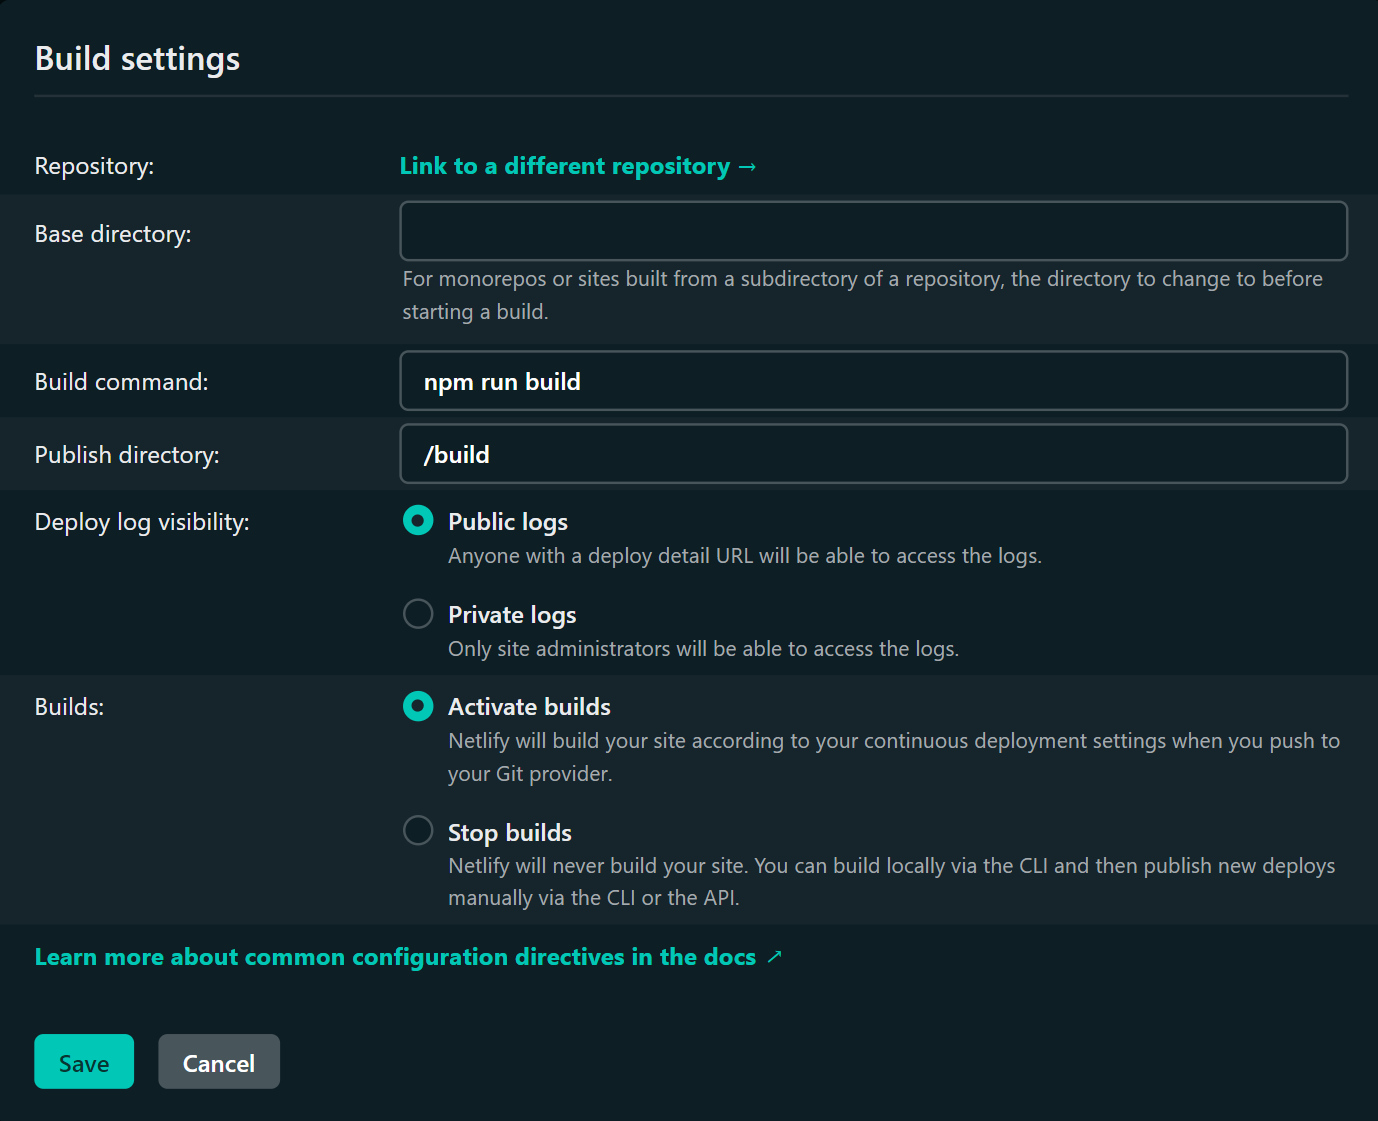Enable the Stop builds radio option
The width and height of the screenshot is (1378, 1121).
(418, 831)
